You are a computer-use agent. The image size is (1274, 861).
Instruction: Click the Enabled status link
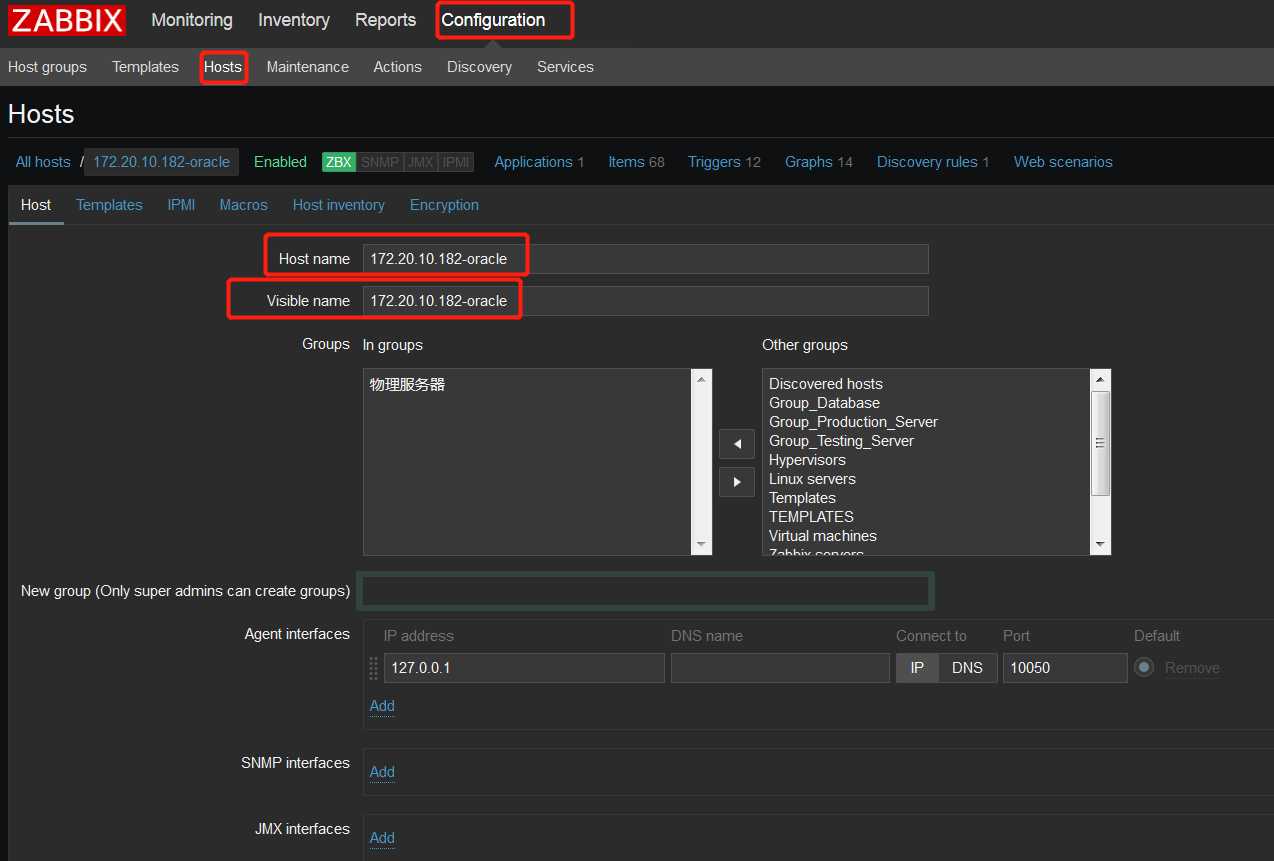(280, 162)
